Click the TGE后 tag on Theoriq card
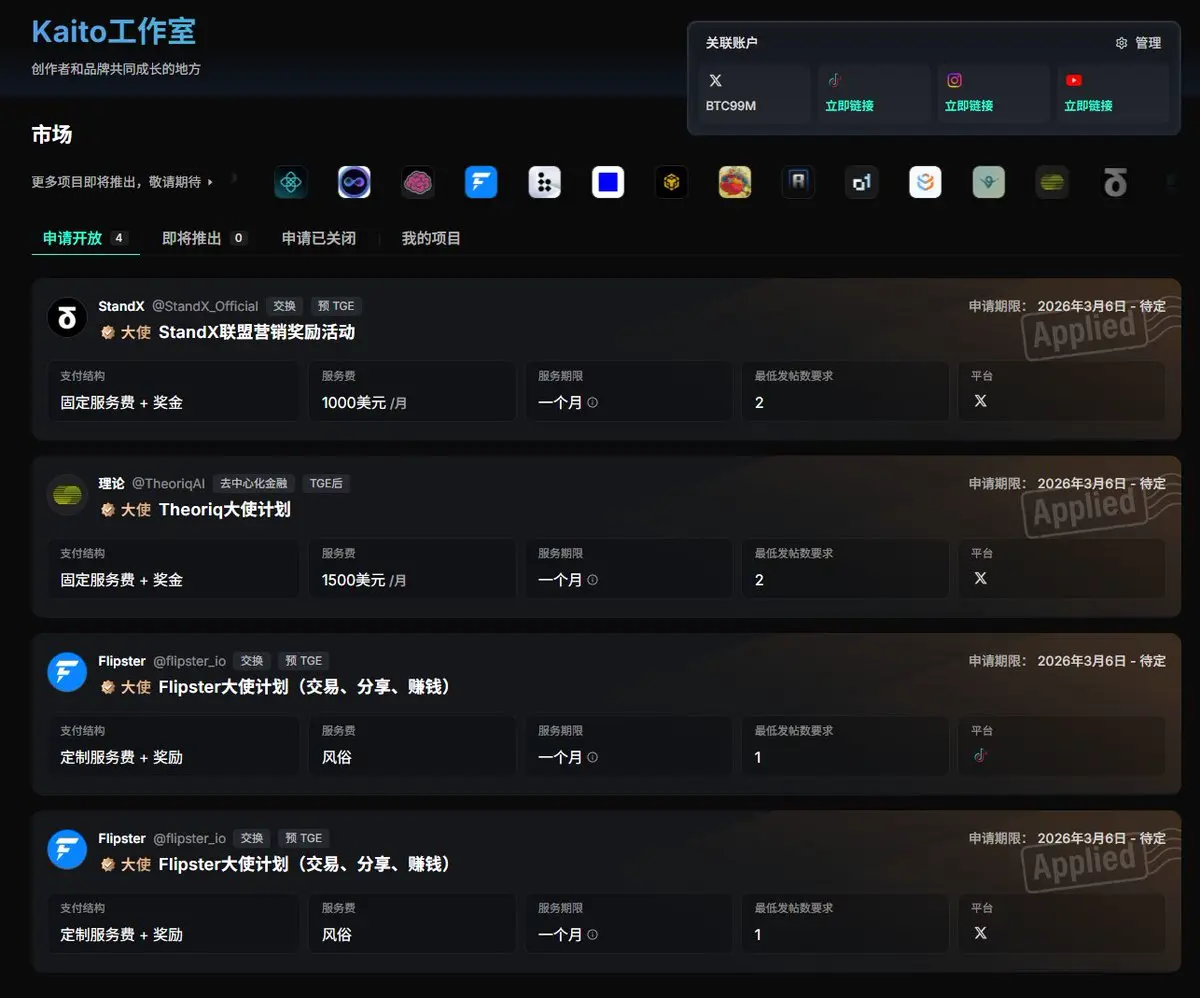Screen dimensions: 1200x998 pos(326,483)
